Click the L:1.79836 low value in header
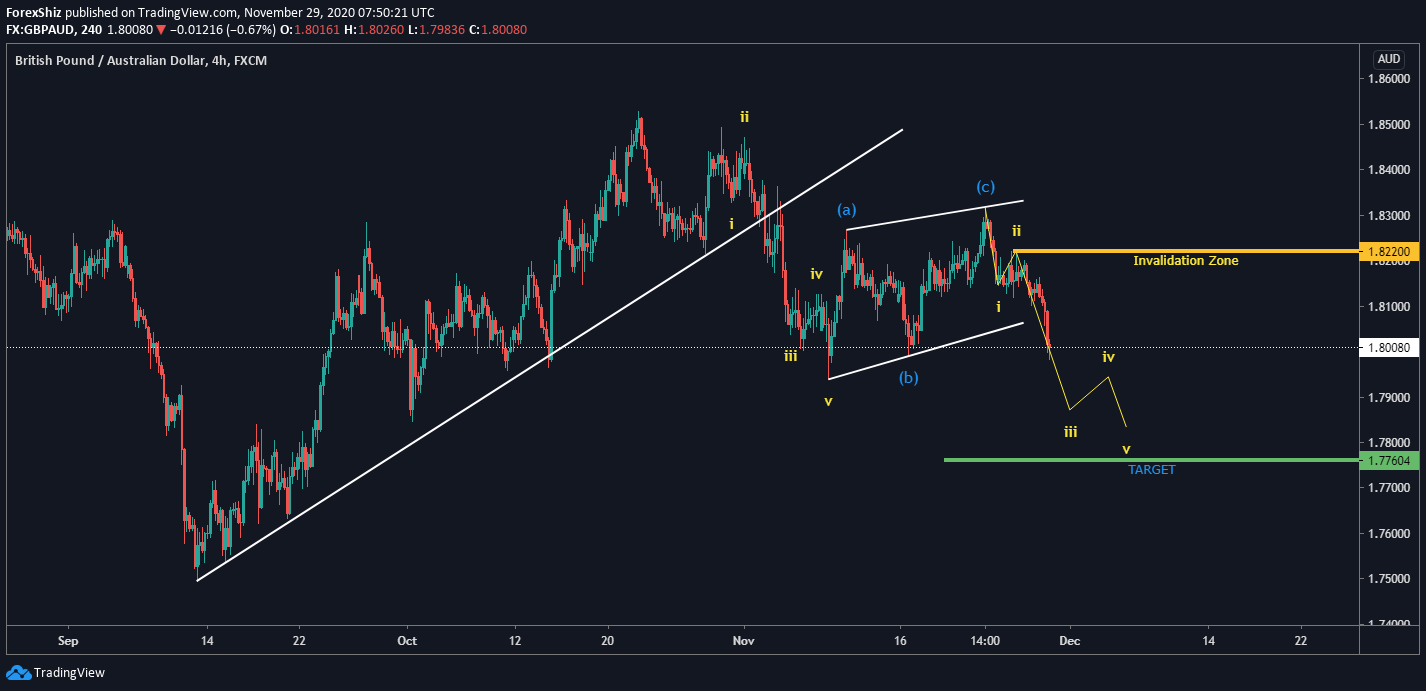The width and height of the screenshot is (1426, 691). 434,30
